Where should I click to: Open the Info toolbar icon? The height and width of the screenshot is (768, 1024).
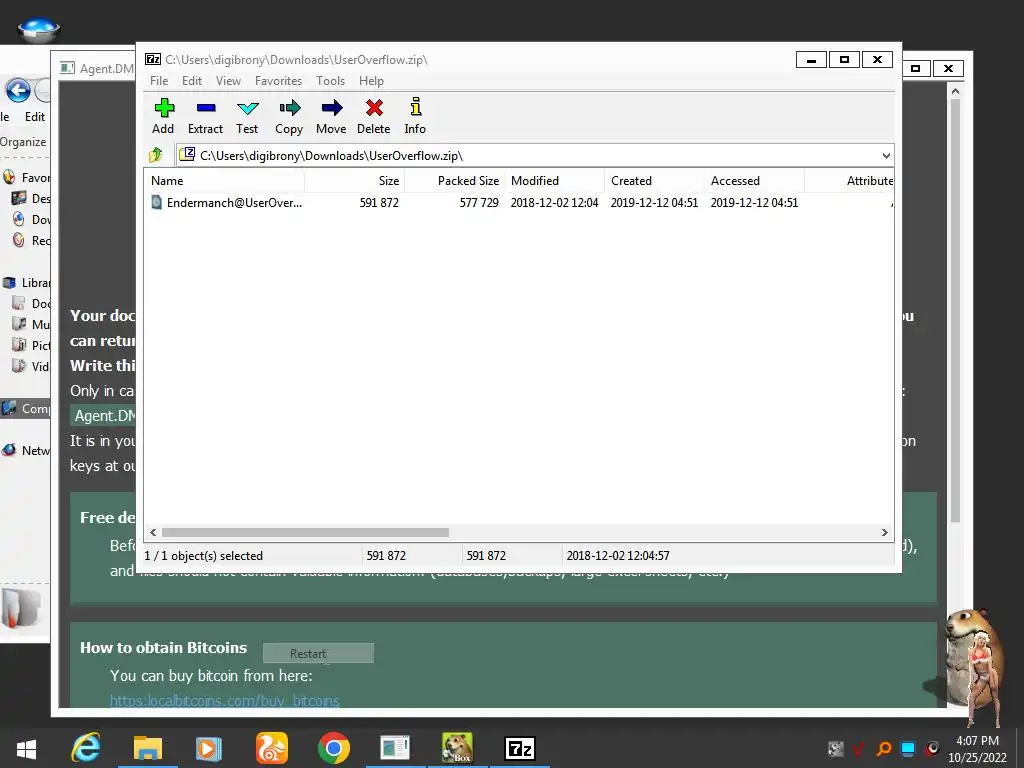[x=415, y=117]
